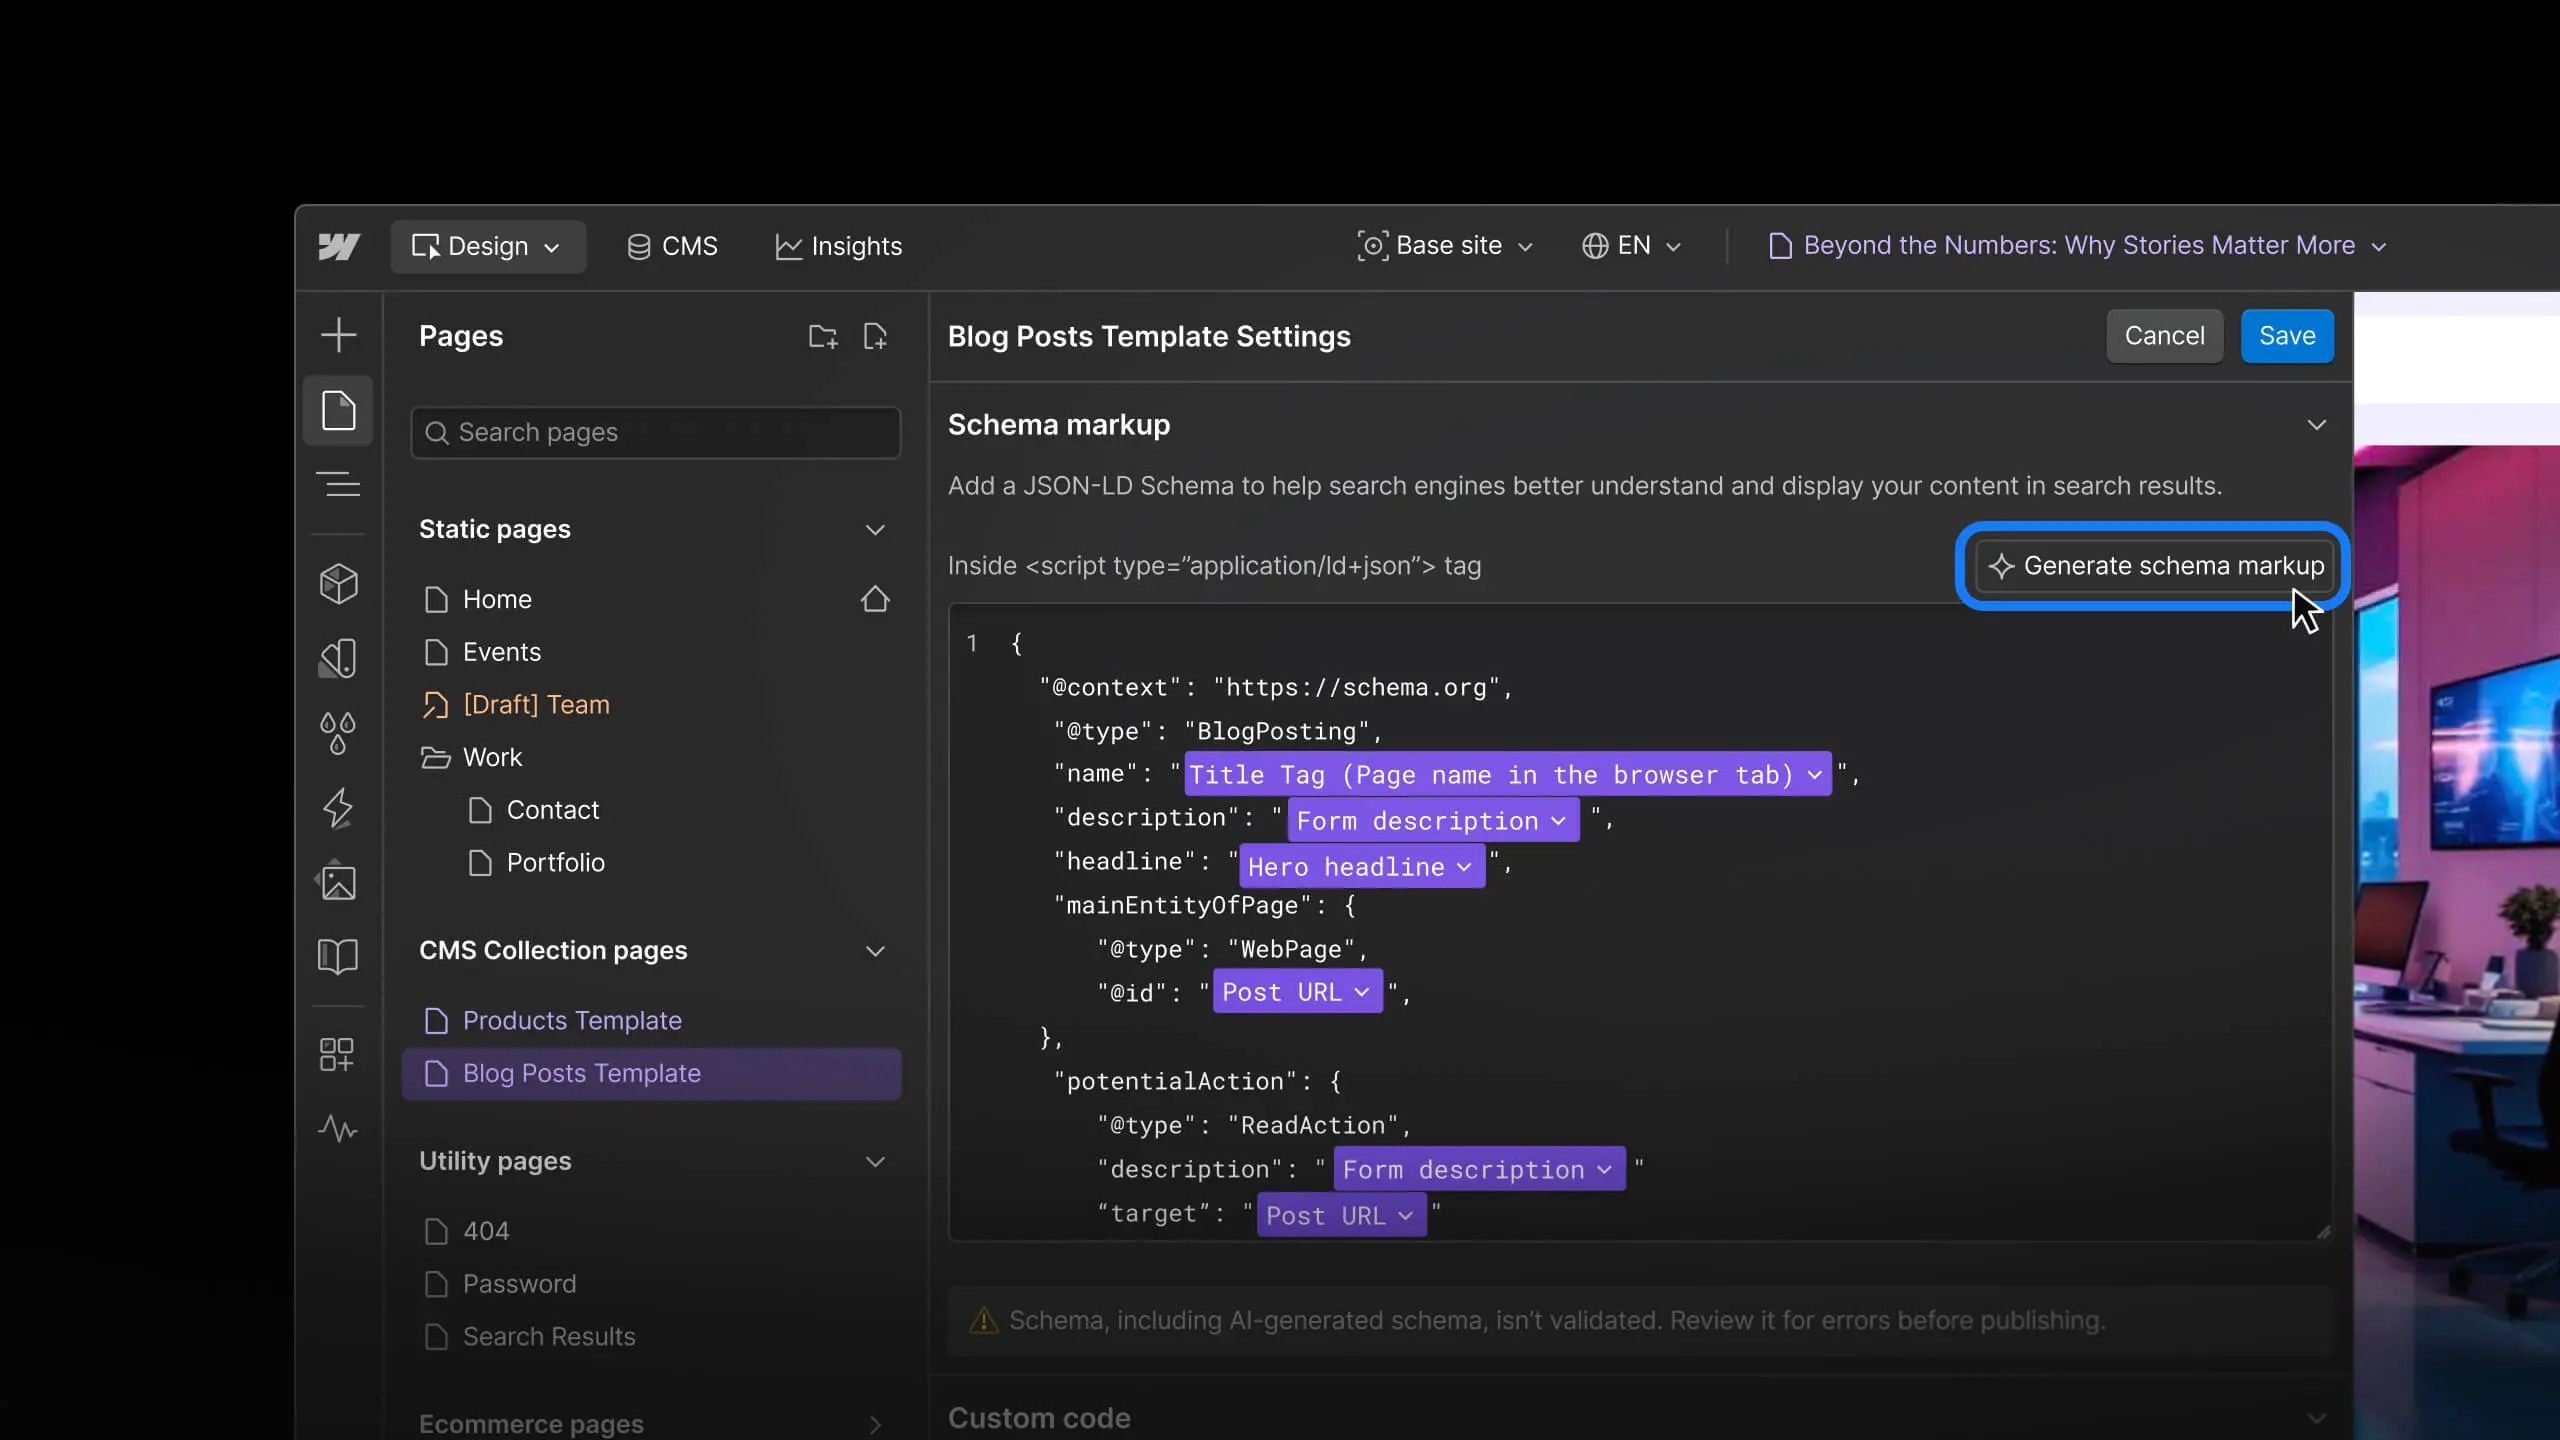Click inside the Search pages field
The width and height of the screenshot is (2560, 1440).
[x=655, y=432]
